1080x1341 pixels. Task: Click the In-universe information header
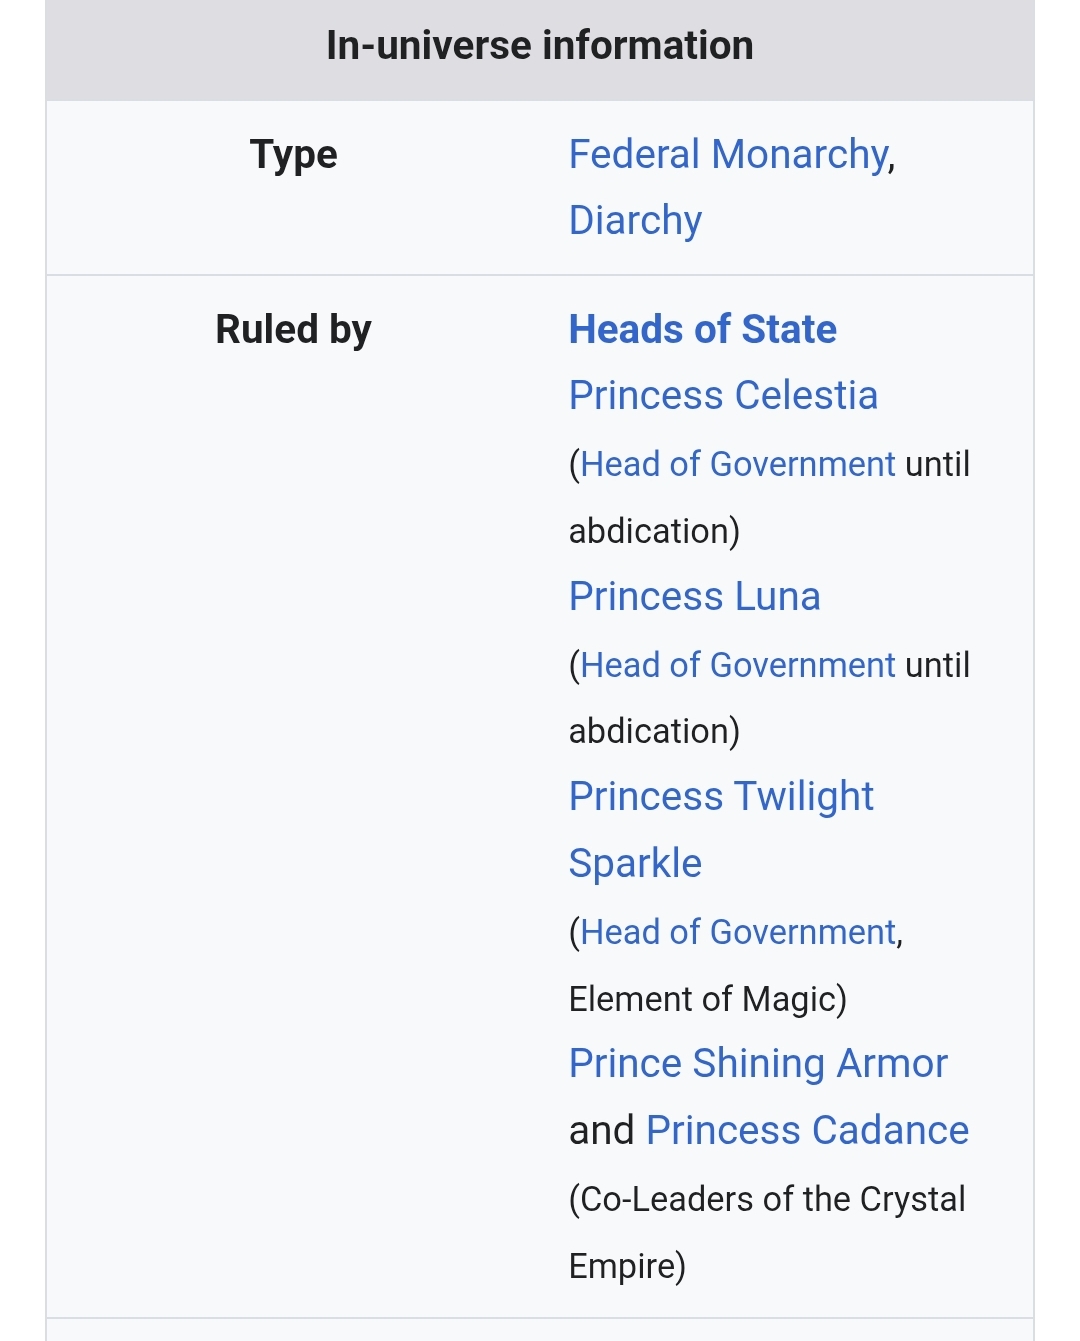[540, 46]
